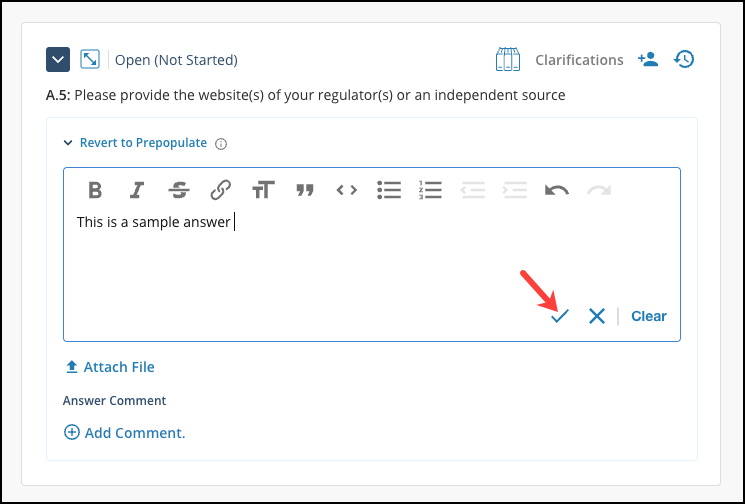Image resolution: width=745 pixels, height=504 pixels.
Task: Expand the Revert to Prepopulate chevron
Action: click(x=68, y=143)
